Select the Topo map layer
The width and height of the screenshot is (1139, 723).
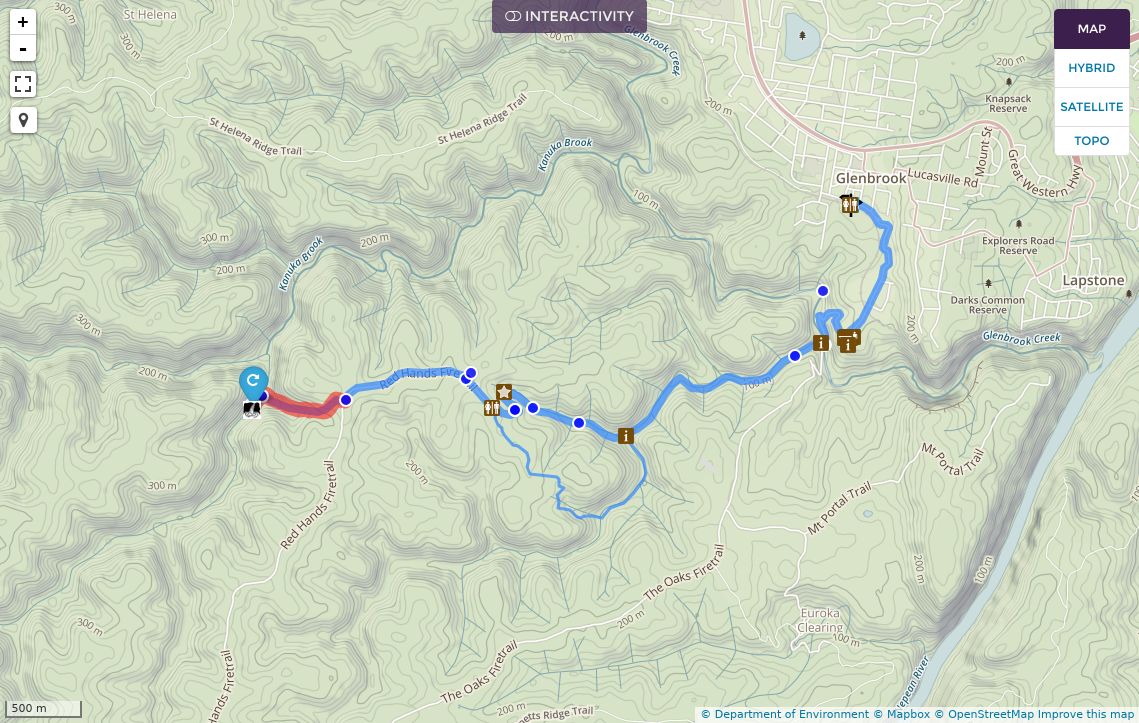(x=1091, y=141)
